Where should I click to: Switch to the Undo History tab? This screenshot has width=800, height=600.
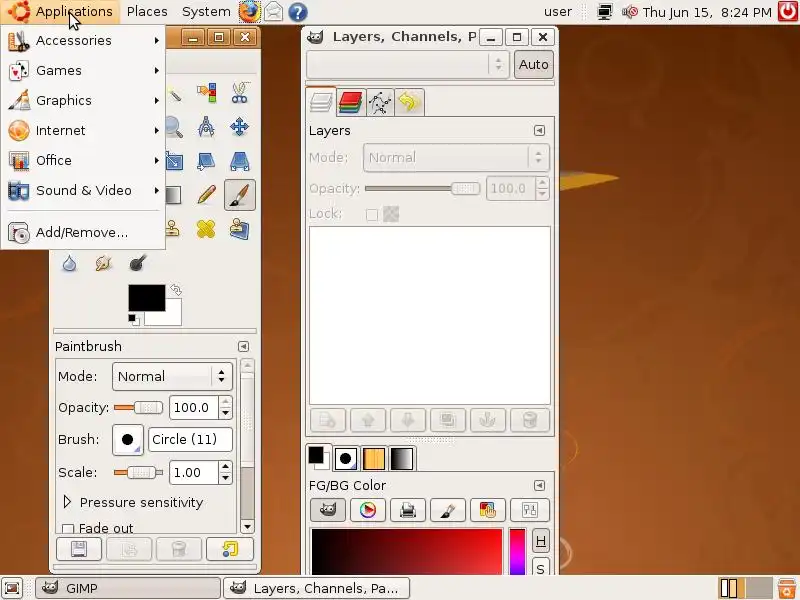point(409,103)
